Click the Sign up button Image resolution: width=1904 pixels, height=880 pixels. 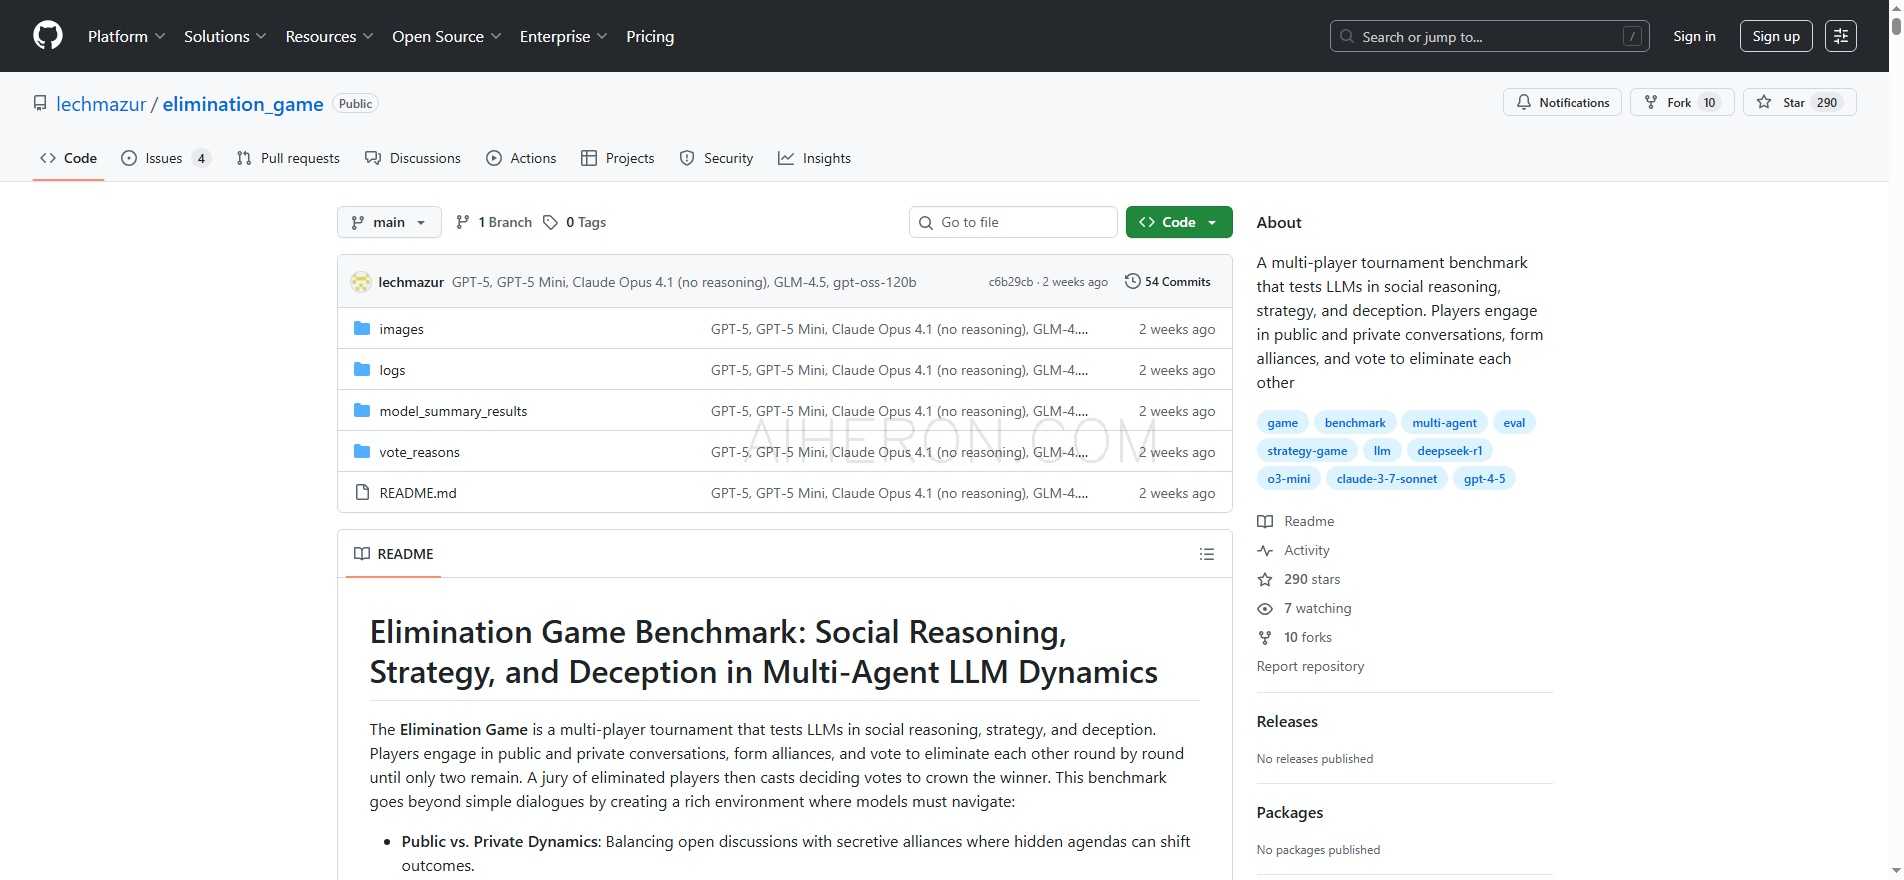(x=1776, y=36)
